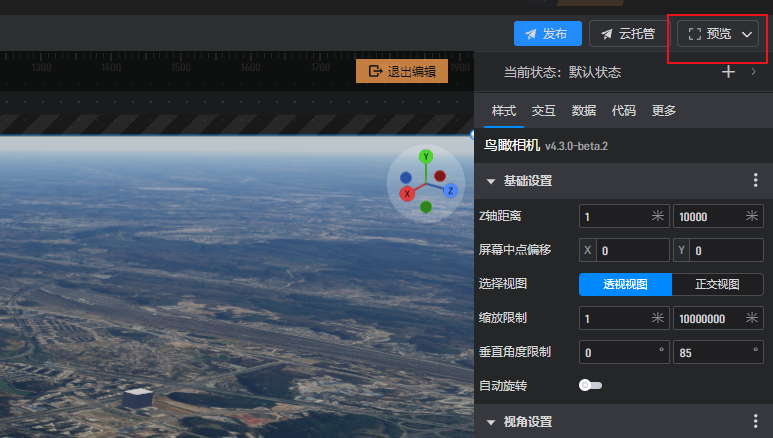Select the 透视视图 view option
Screen dimensions: 773x438
pos(625,284)
